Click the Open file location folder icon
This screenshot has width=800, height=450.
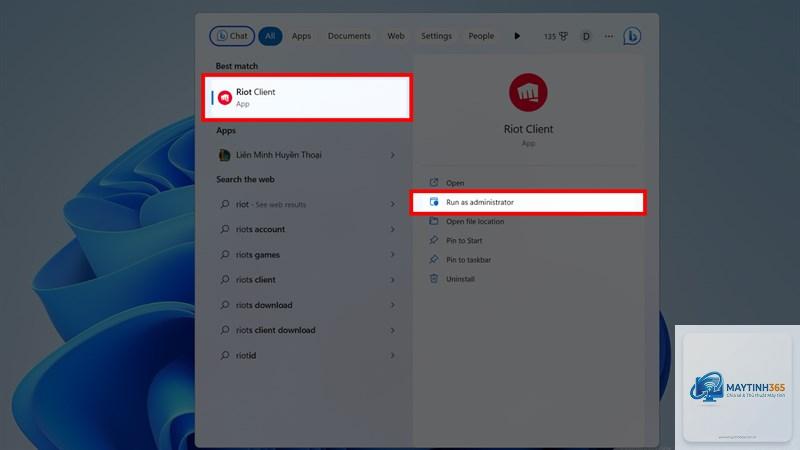click(434, 221)
